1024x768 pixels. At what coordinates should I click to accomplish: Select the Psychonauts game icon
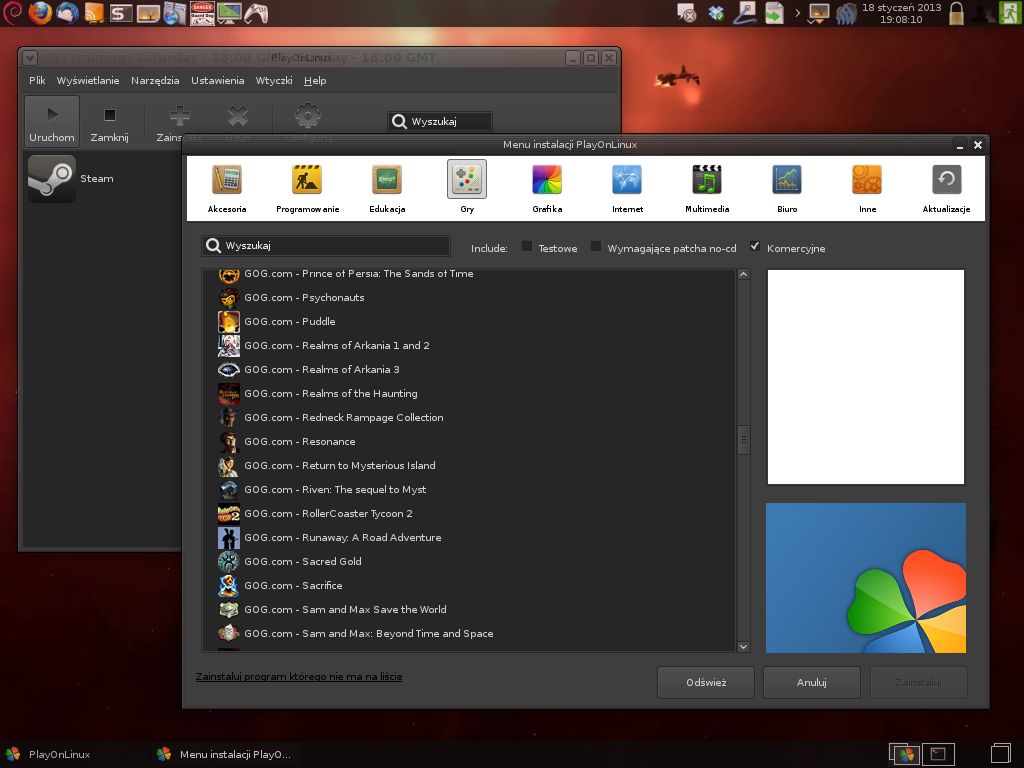229,298
